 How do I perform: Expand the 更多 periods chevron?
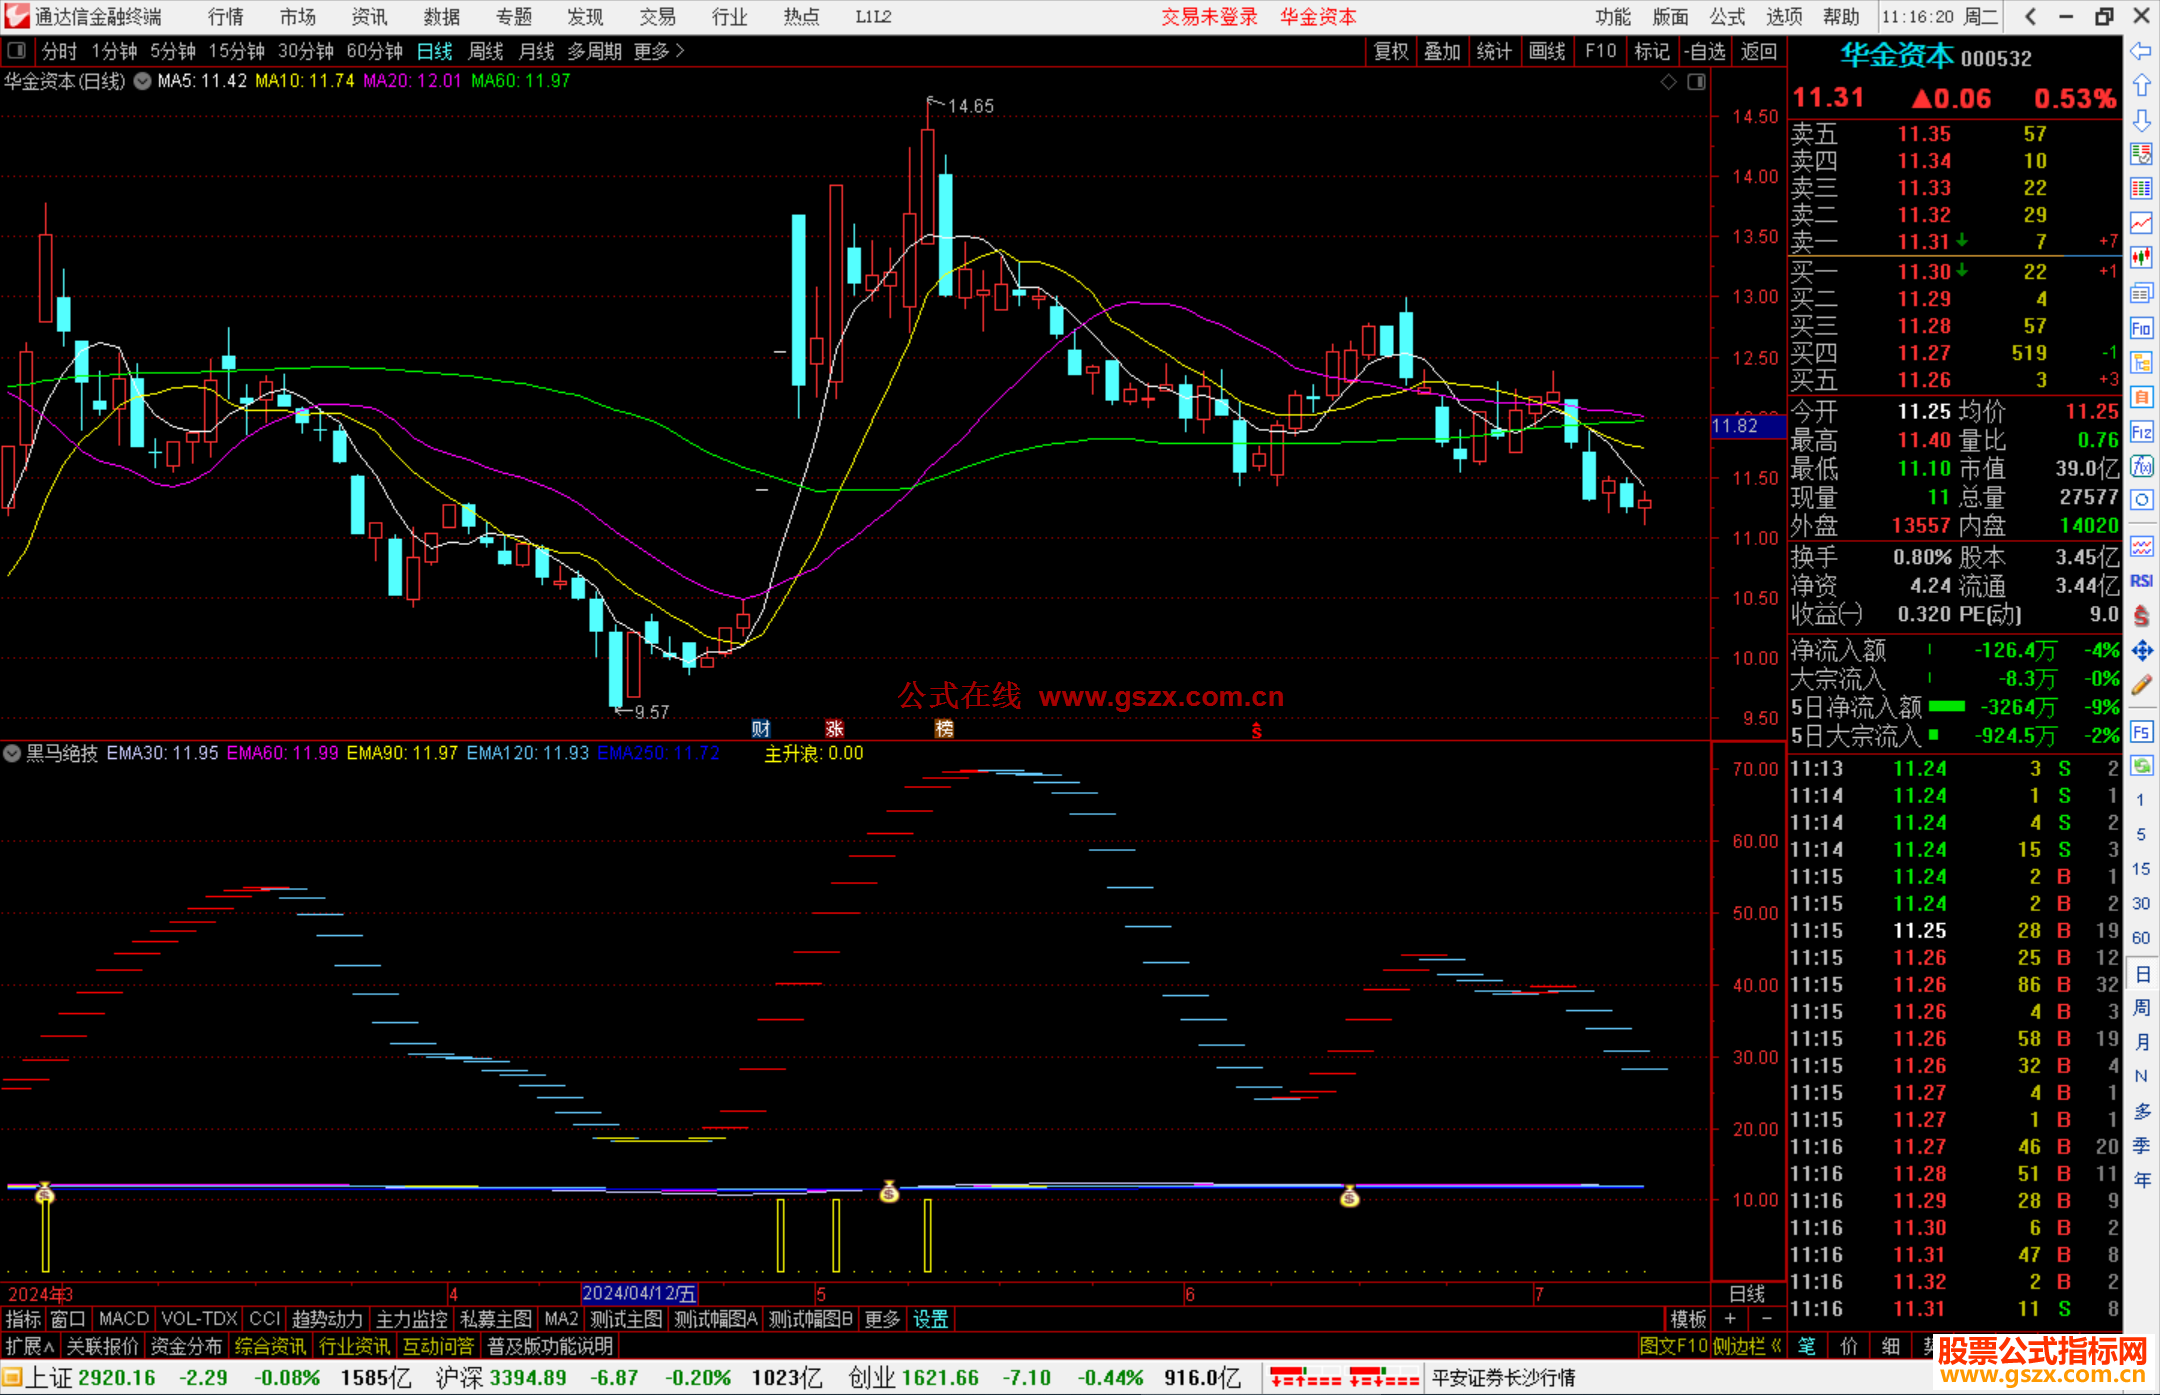click(680, 50)
